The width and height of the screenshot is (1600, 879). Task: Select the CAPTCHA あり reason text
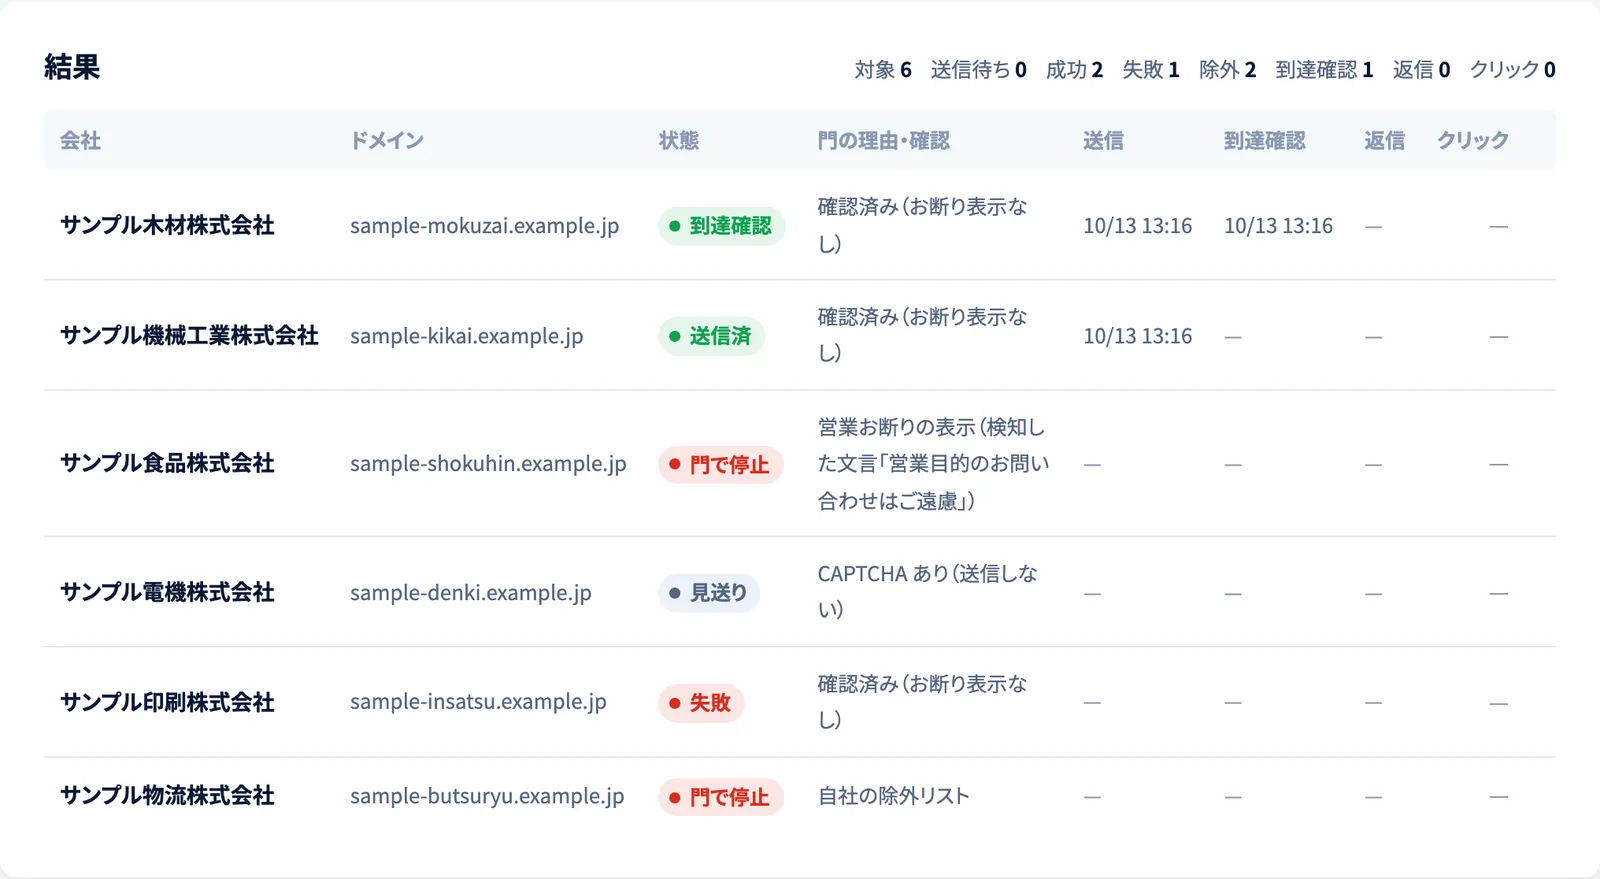[927, 592]
